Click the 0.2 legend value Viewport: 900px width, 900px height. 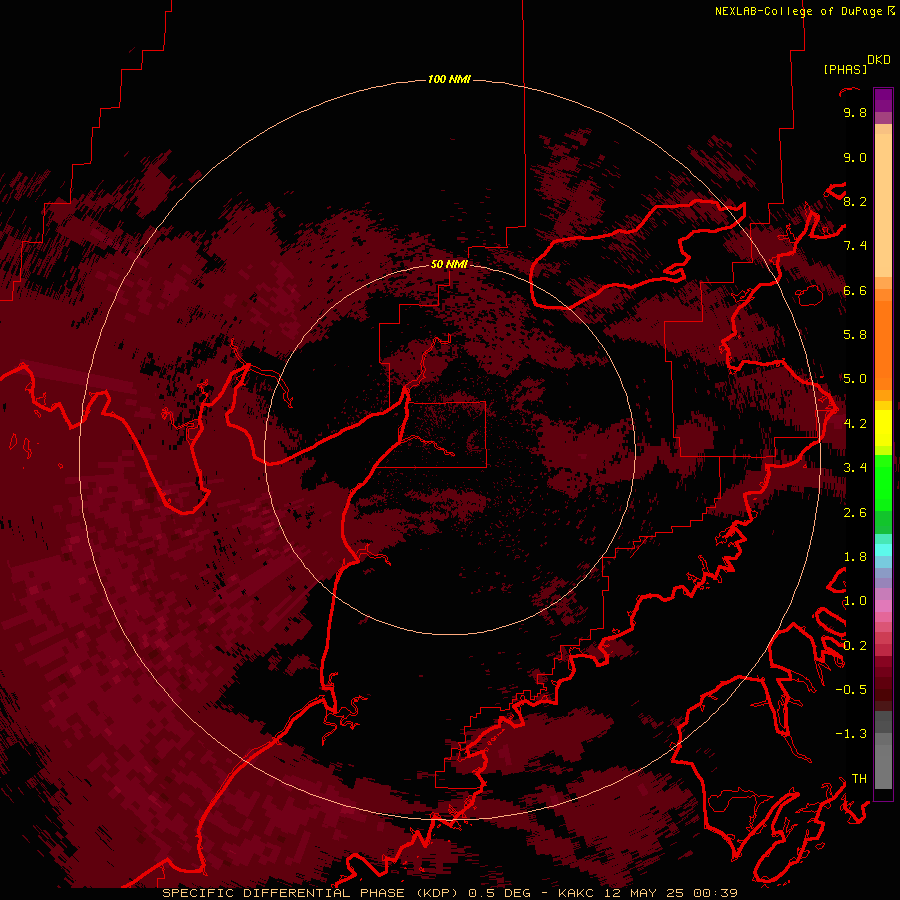click(x=855, y=646)
